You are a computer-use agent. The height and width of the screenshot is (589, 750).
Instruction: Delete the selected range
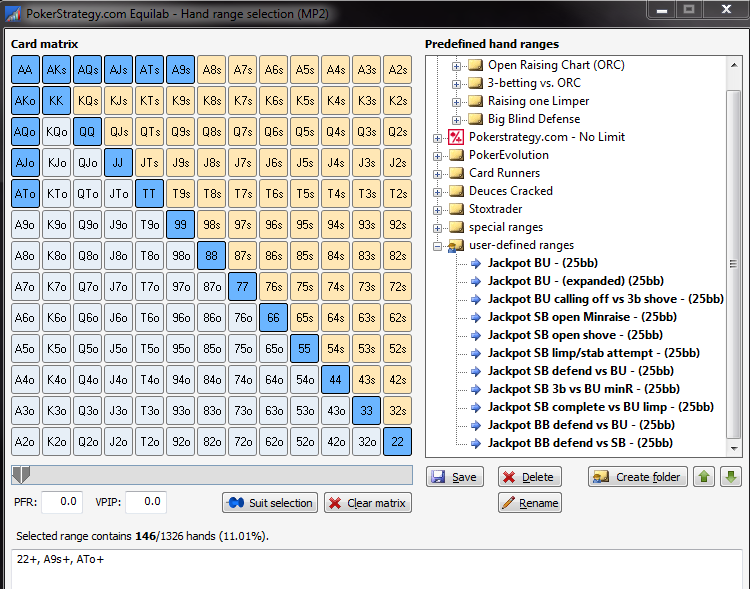tap(529, 477)
